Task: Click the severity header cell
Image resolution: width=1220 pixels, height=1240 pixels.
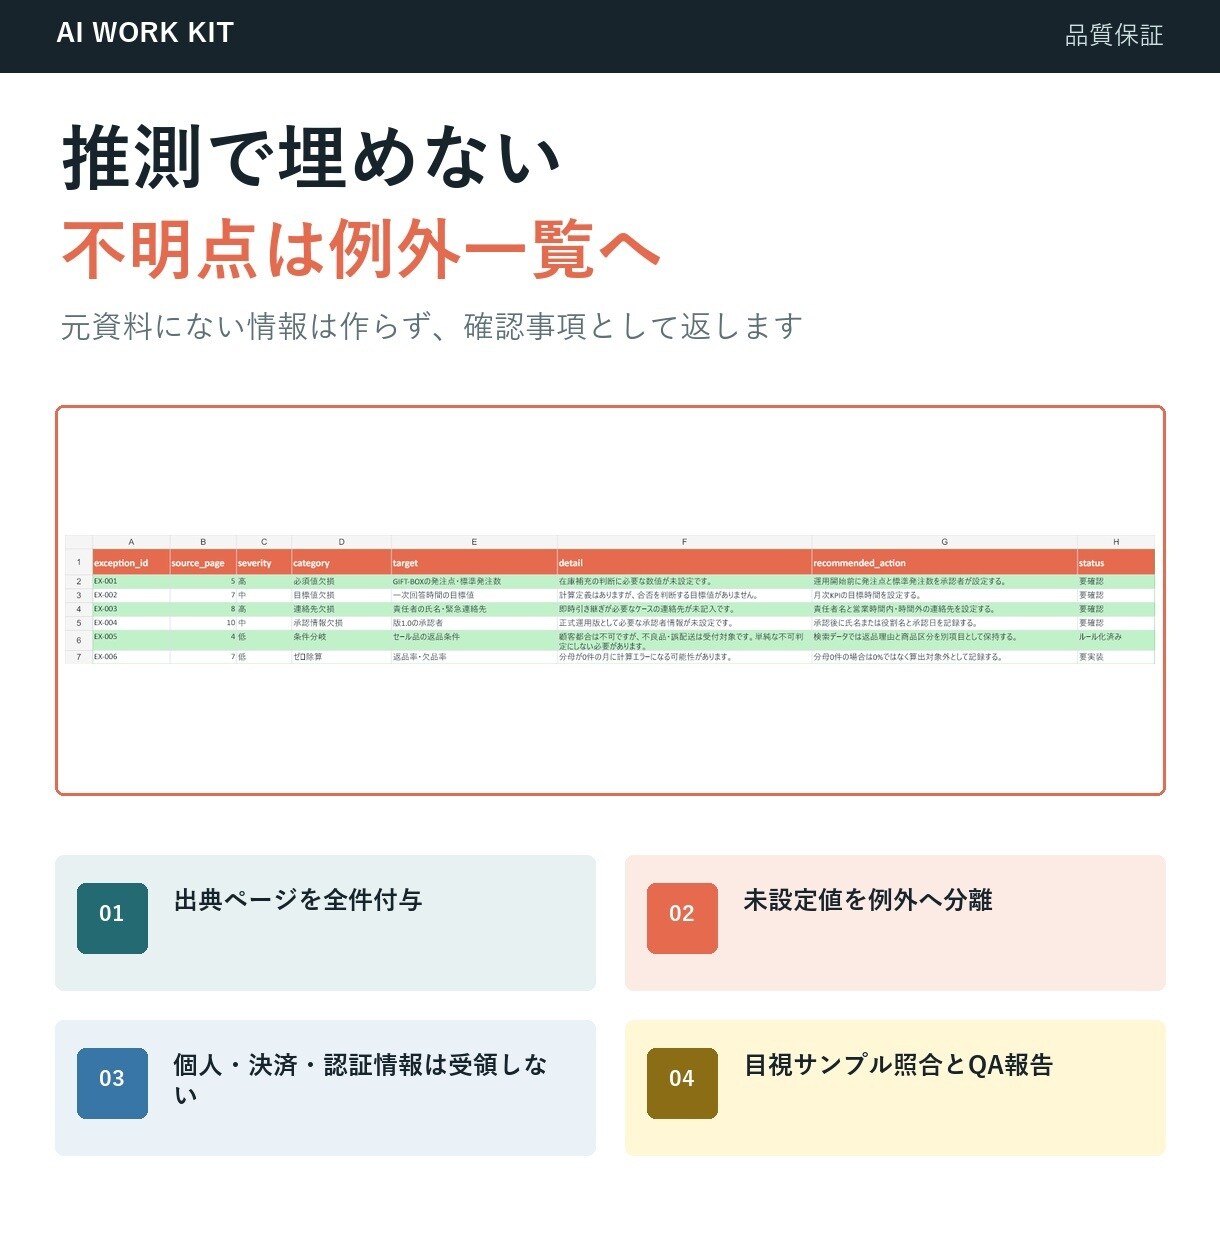Action: (x=264, y=562)
